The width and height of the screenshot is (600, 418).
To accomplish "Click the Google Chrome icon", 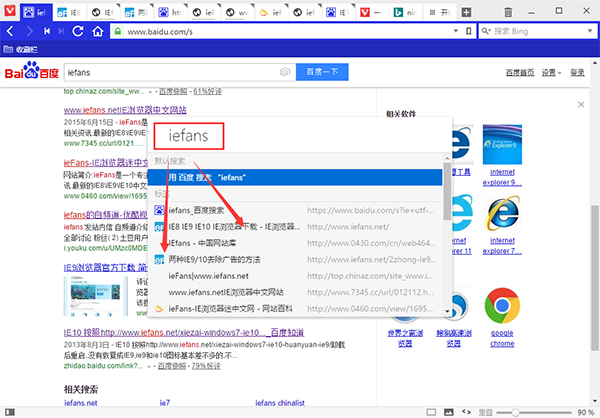I will (502, 306).
